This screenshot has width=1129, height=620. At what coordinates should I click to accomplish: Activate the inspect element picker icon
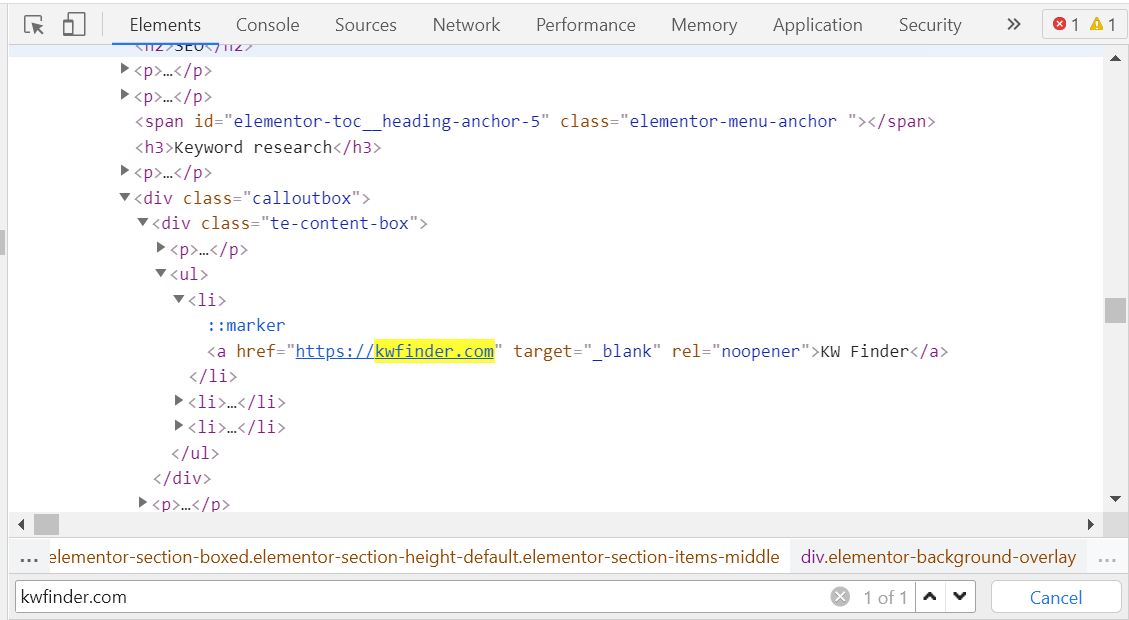(33, 24)
